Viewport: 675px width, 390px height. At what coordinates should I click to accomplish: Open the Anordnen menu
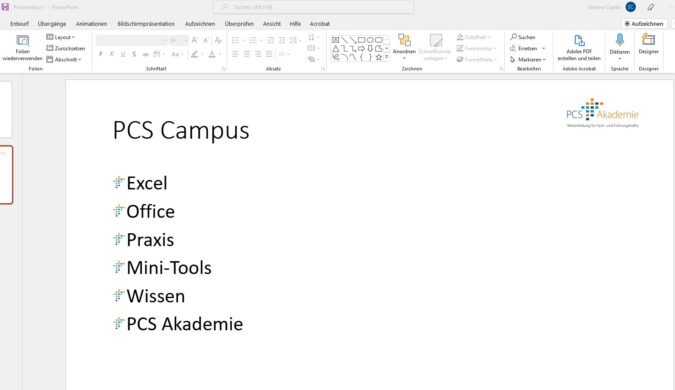(404, 46)
